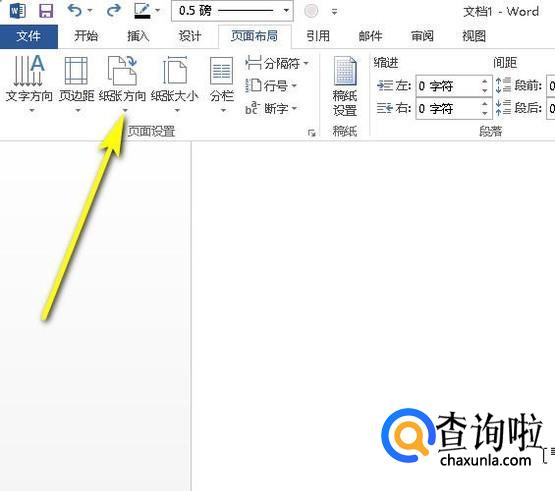Switch to the 插入 tab
The width and height of the screenshot is (555, 491).
(138, 36)
